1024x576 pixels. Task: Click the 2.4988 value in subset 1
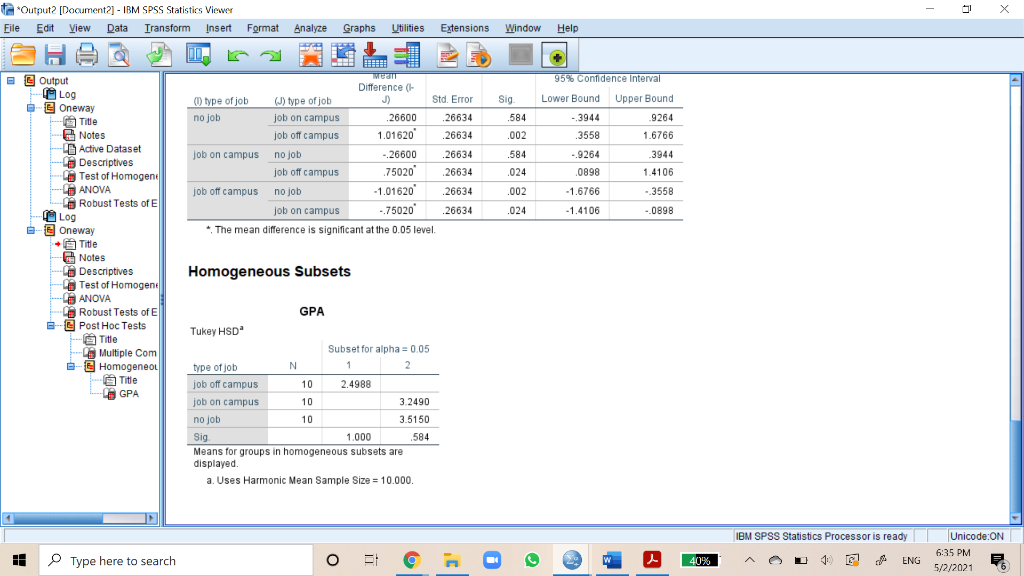(x=356, y=384)
